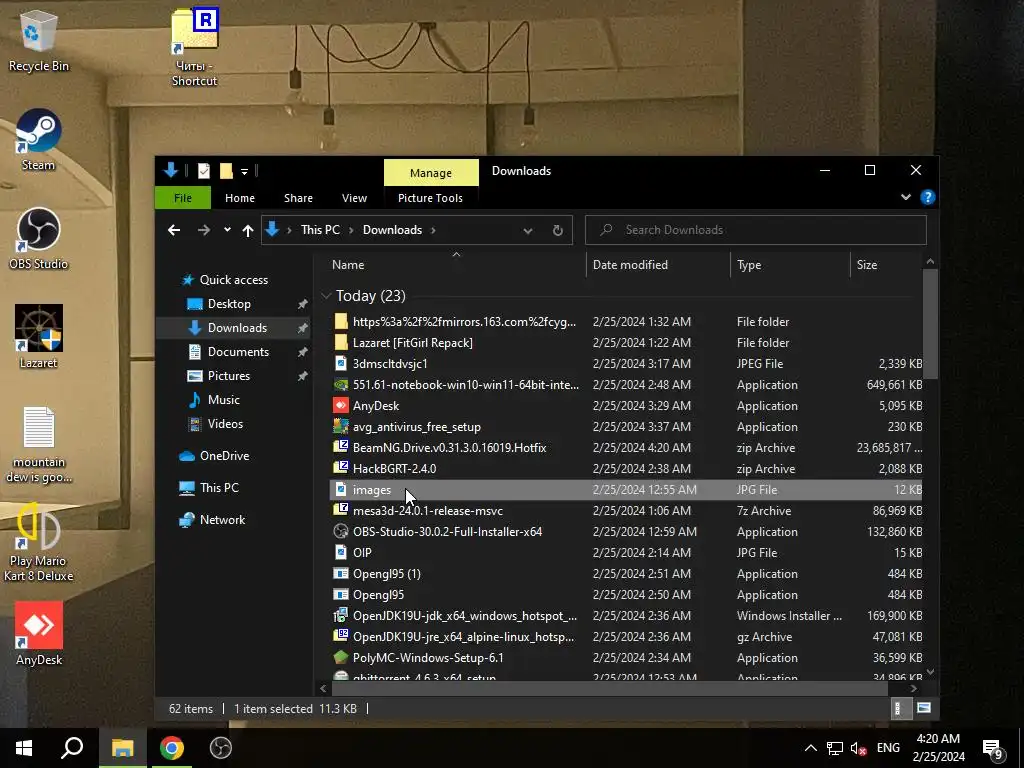Expand the This PC breadcrumb chevron
1024x768 pixels.
pos(351,230)
